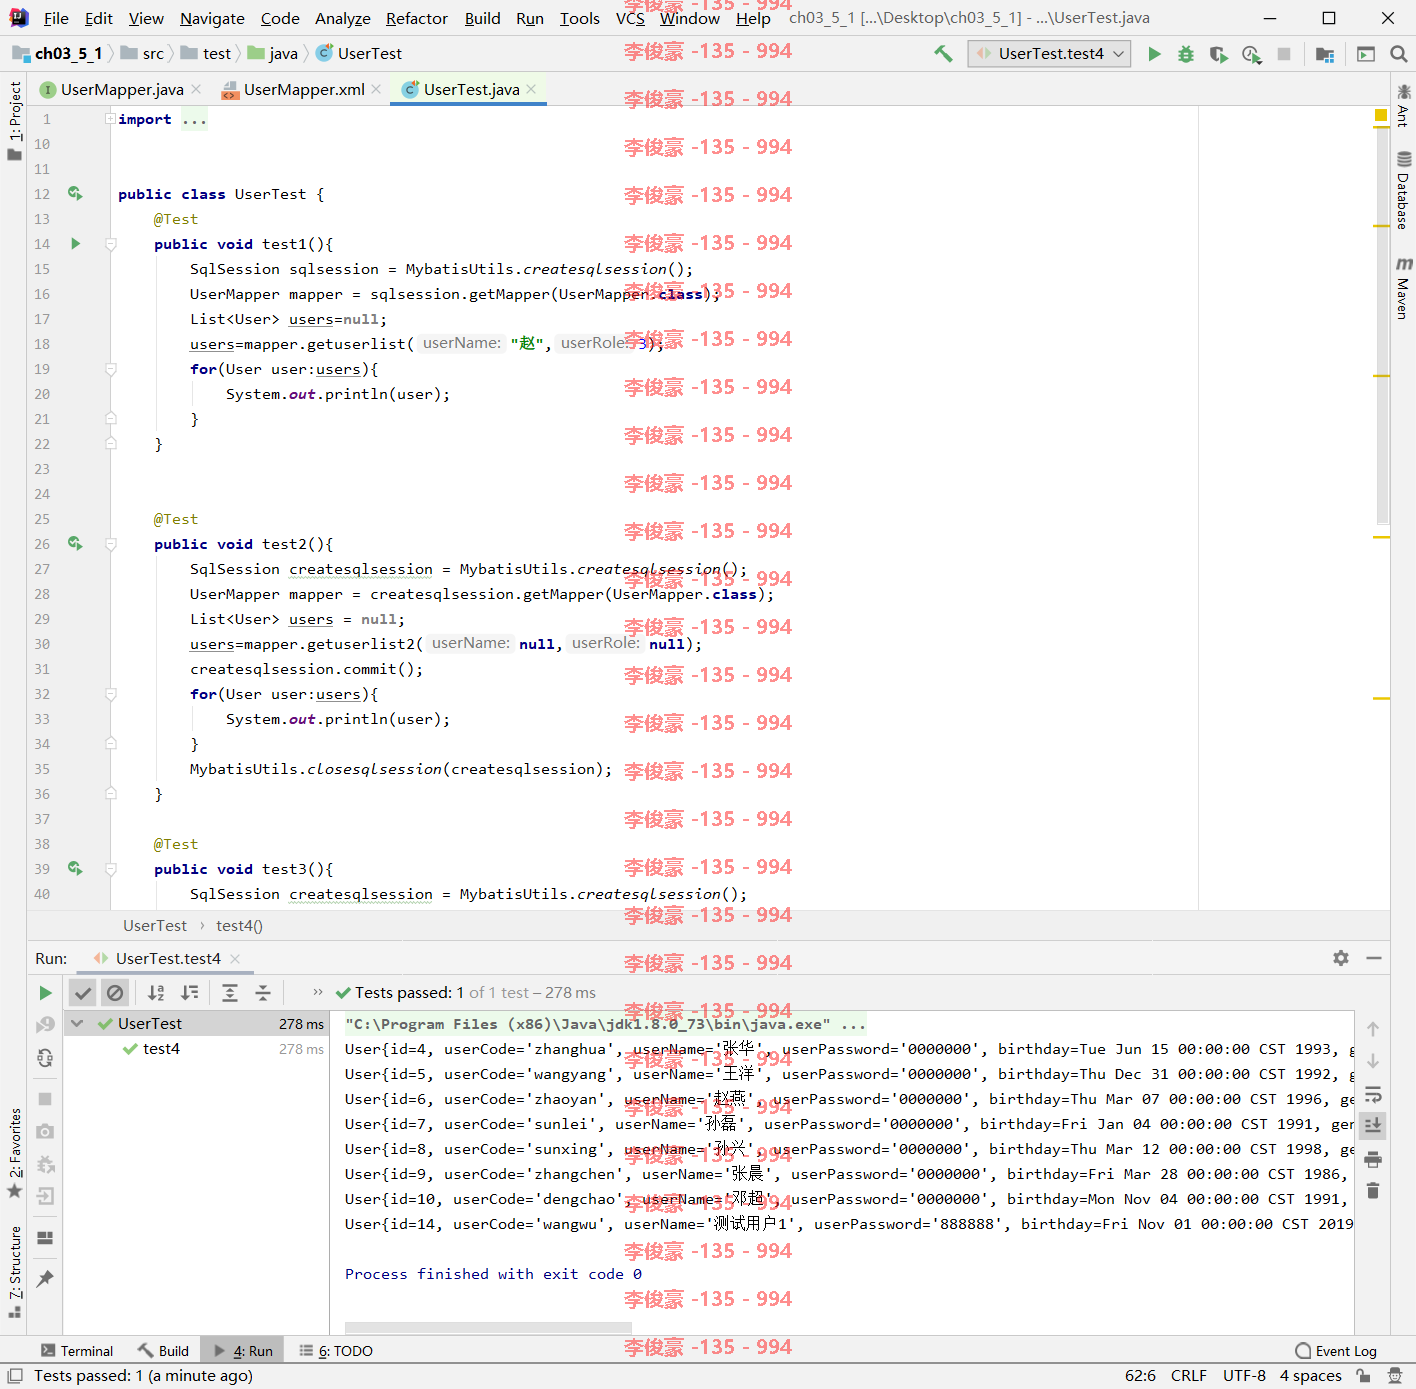Viewport: 1416px width, 1389px height.
Task: Open Database side panel
Action: 1403,190
